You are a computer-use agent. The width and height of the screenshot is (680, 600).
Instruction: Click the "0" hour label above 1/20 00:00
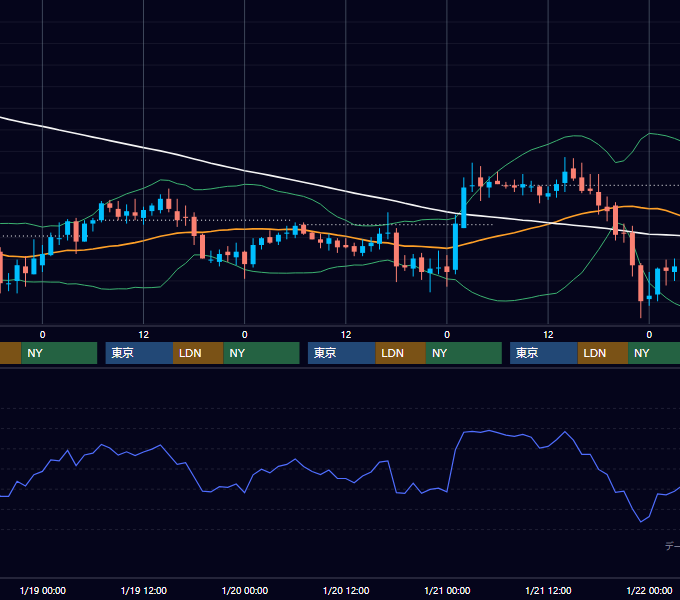click(x=245, y=335)
